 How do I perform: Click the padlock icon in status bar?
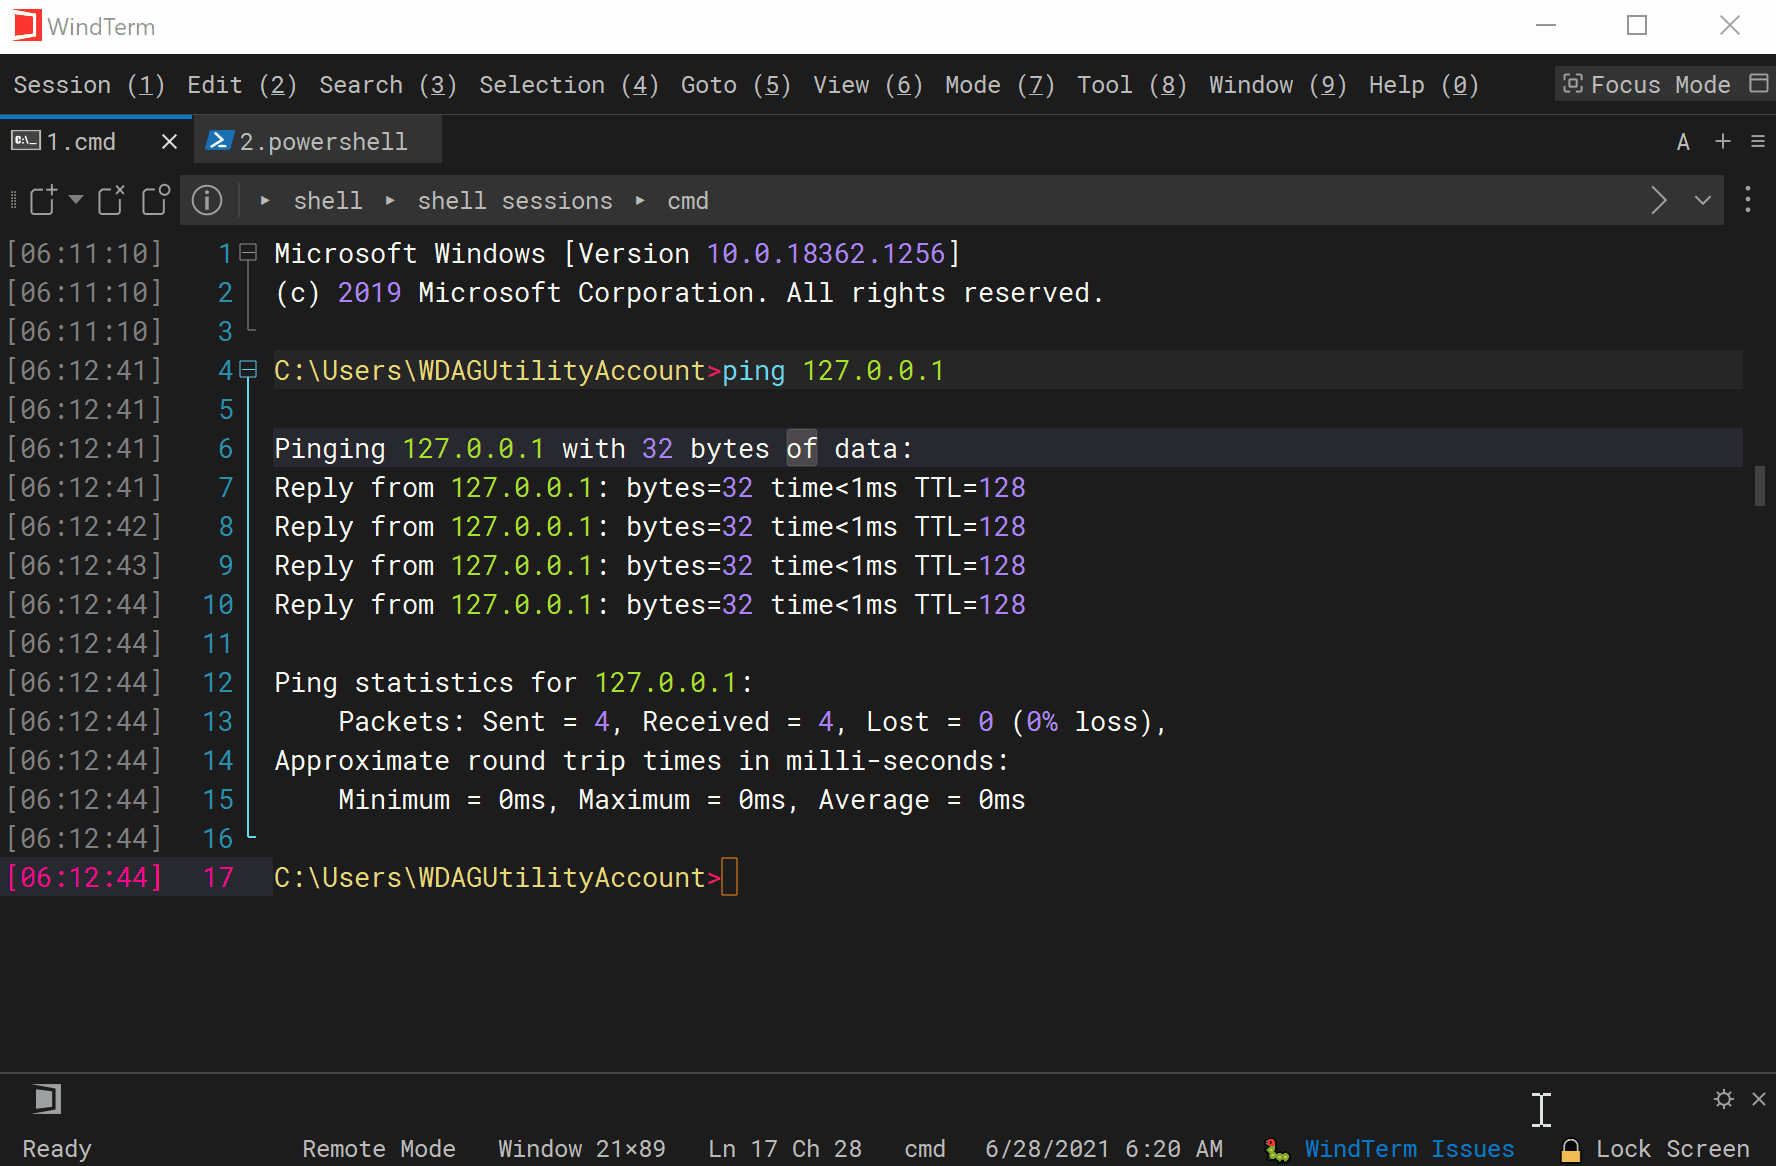tap(1571, 1150)
